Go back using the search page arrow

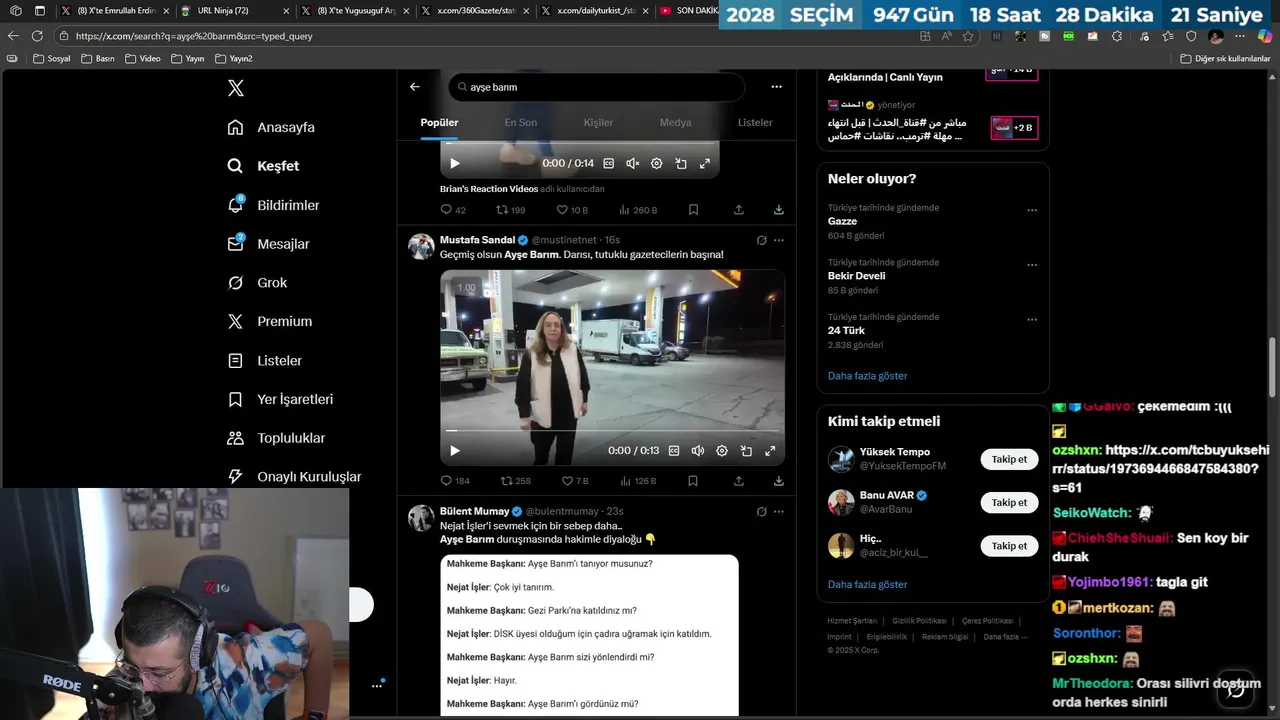coord(415,87)
